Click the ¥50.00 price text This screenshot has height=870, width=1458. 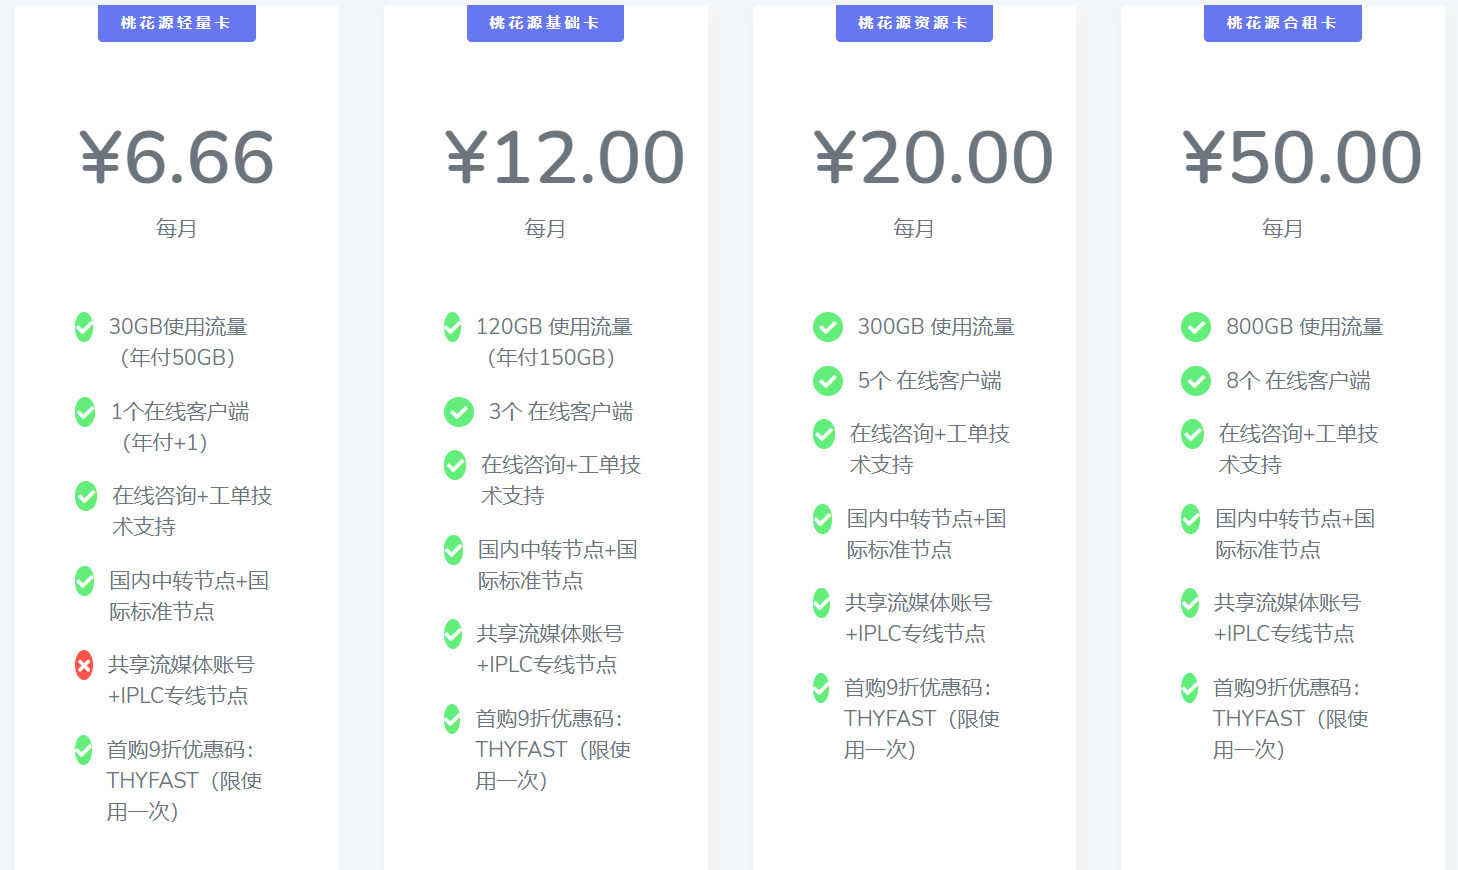1302,158
